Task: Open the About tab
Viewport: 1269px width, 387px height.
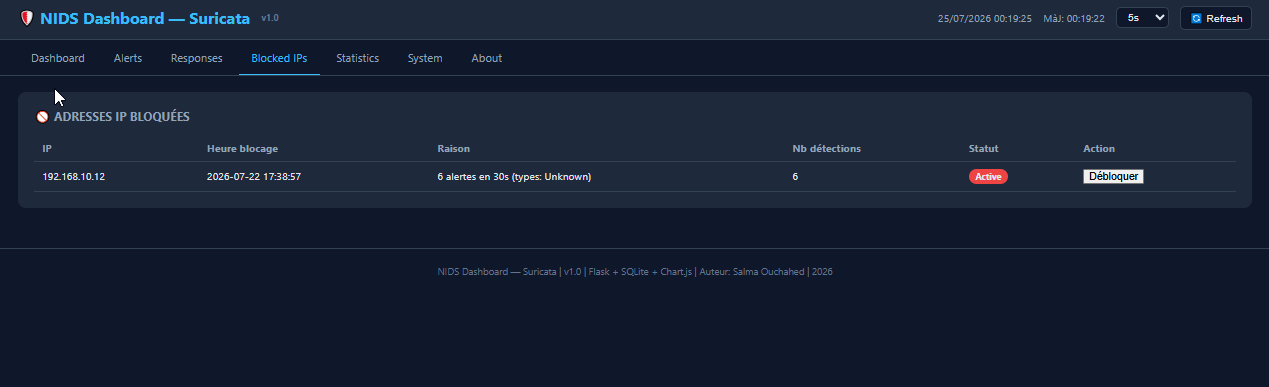Action: tap(487, 58)
